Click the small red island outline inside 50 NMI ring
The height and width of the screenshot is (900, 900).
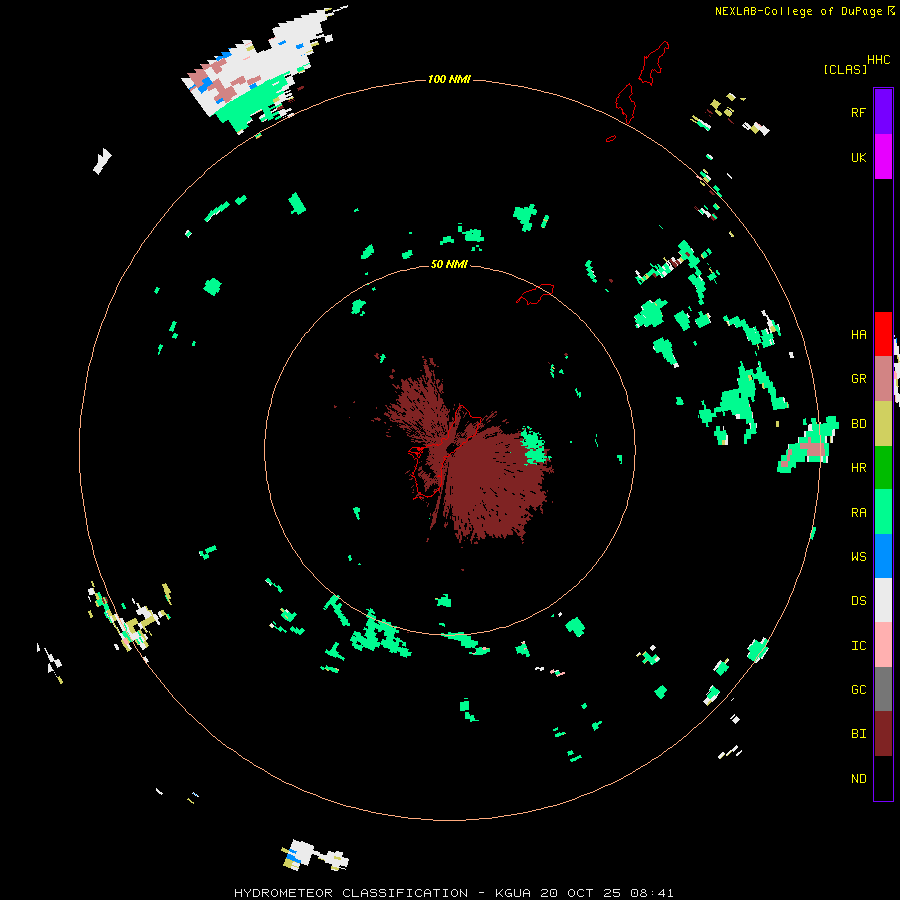click(x=536, y=293)
